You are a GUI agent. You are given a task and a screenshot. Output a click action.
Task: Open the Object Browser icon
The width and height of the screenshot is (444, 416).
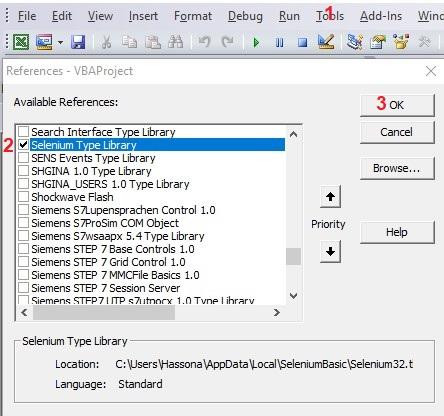pos(401,42)
